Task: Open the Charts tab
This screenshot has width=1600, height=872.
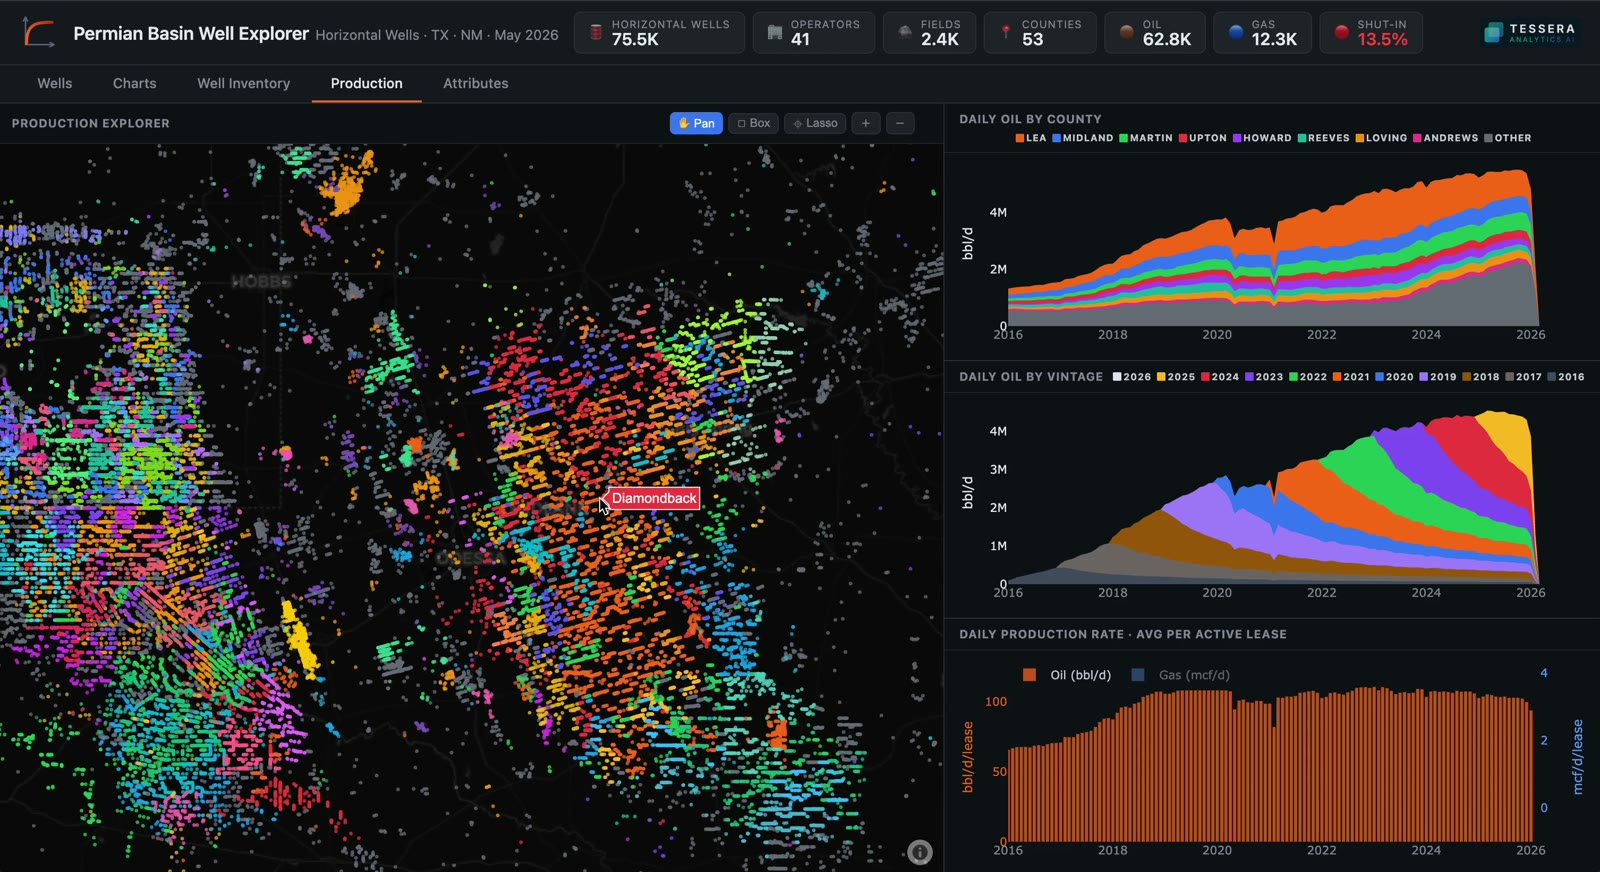Action: point(135,83)
